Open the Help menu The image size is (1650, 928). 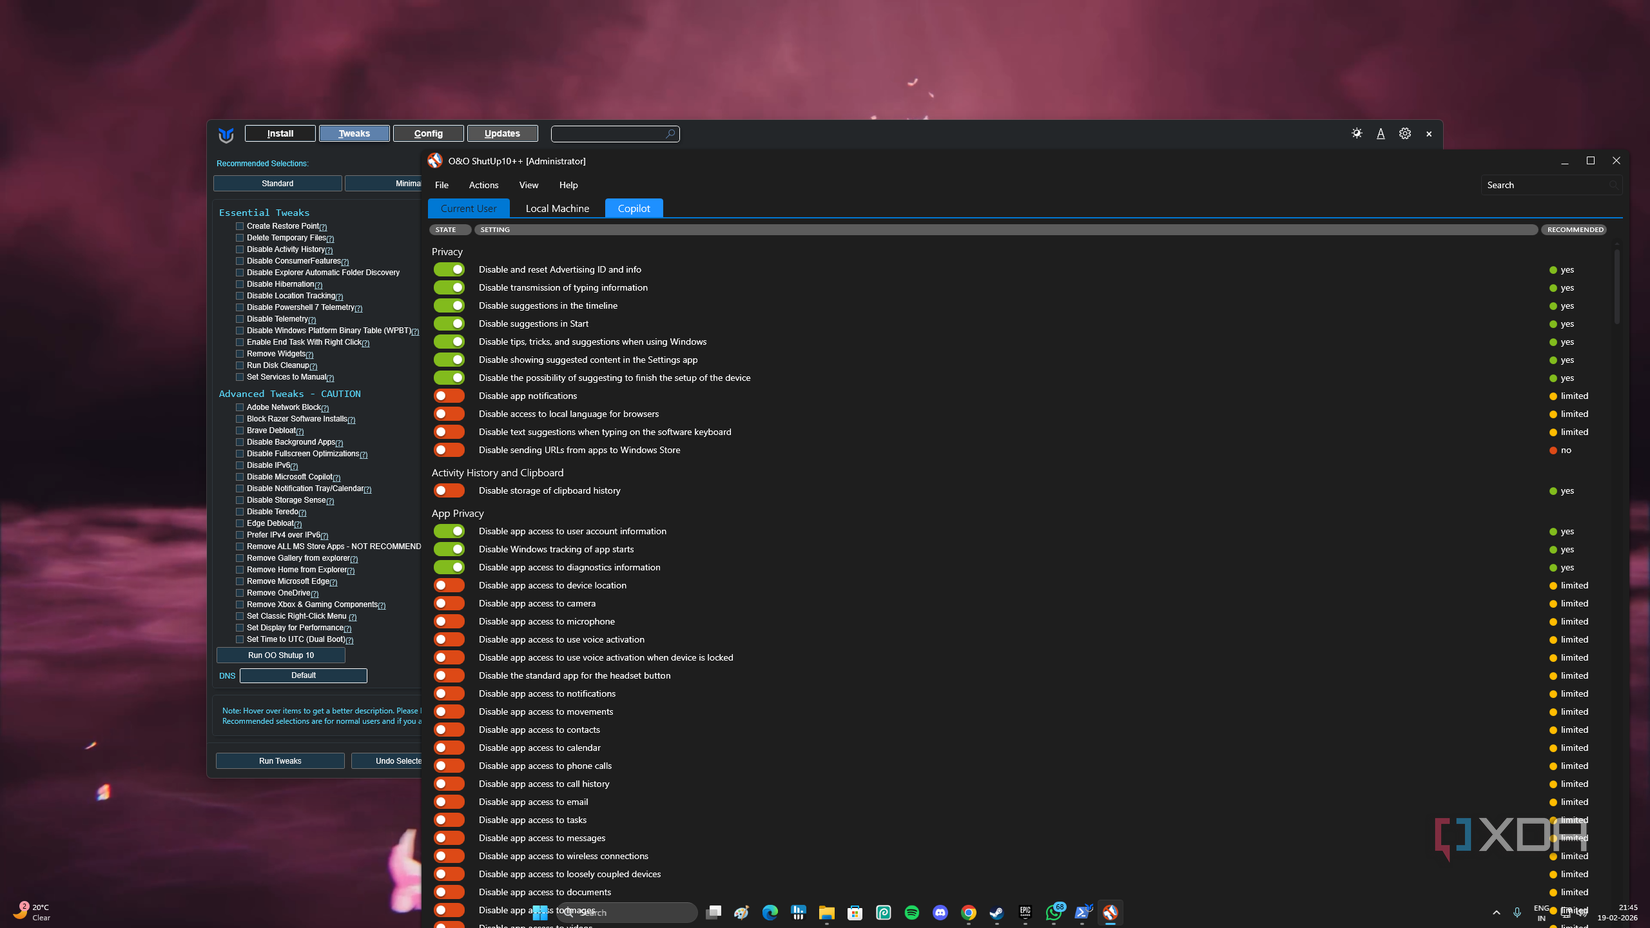click(569, 185)
